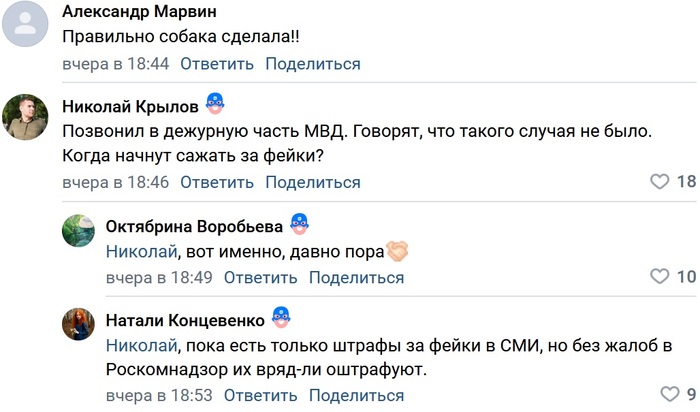The width and height of the screenshot is (700, 412).
Task: Share Александр Марвин's comment
Action: tap(313, 64)
